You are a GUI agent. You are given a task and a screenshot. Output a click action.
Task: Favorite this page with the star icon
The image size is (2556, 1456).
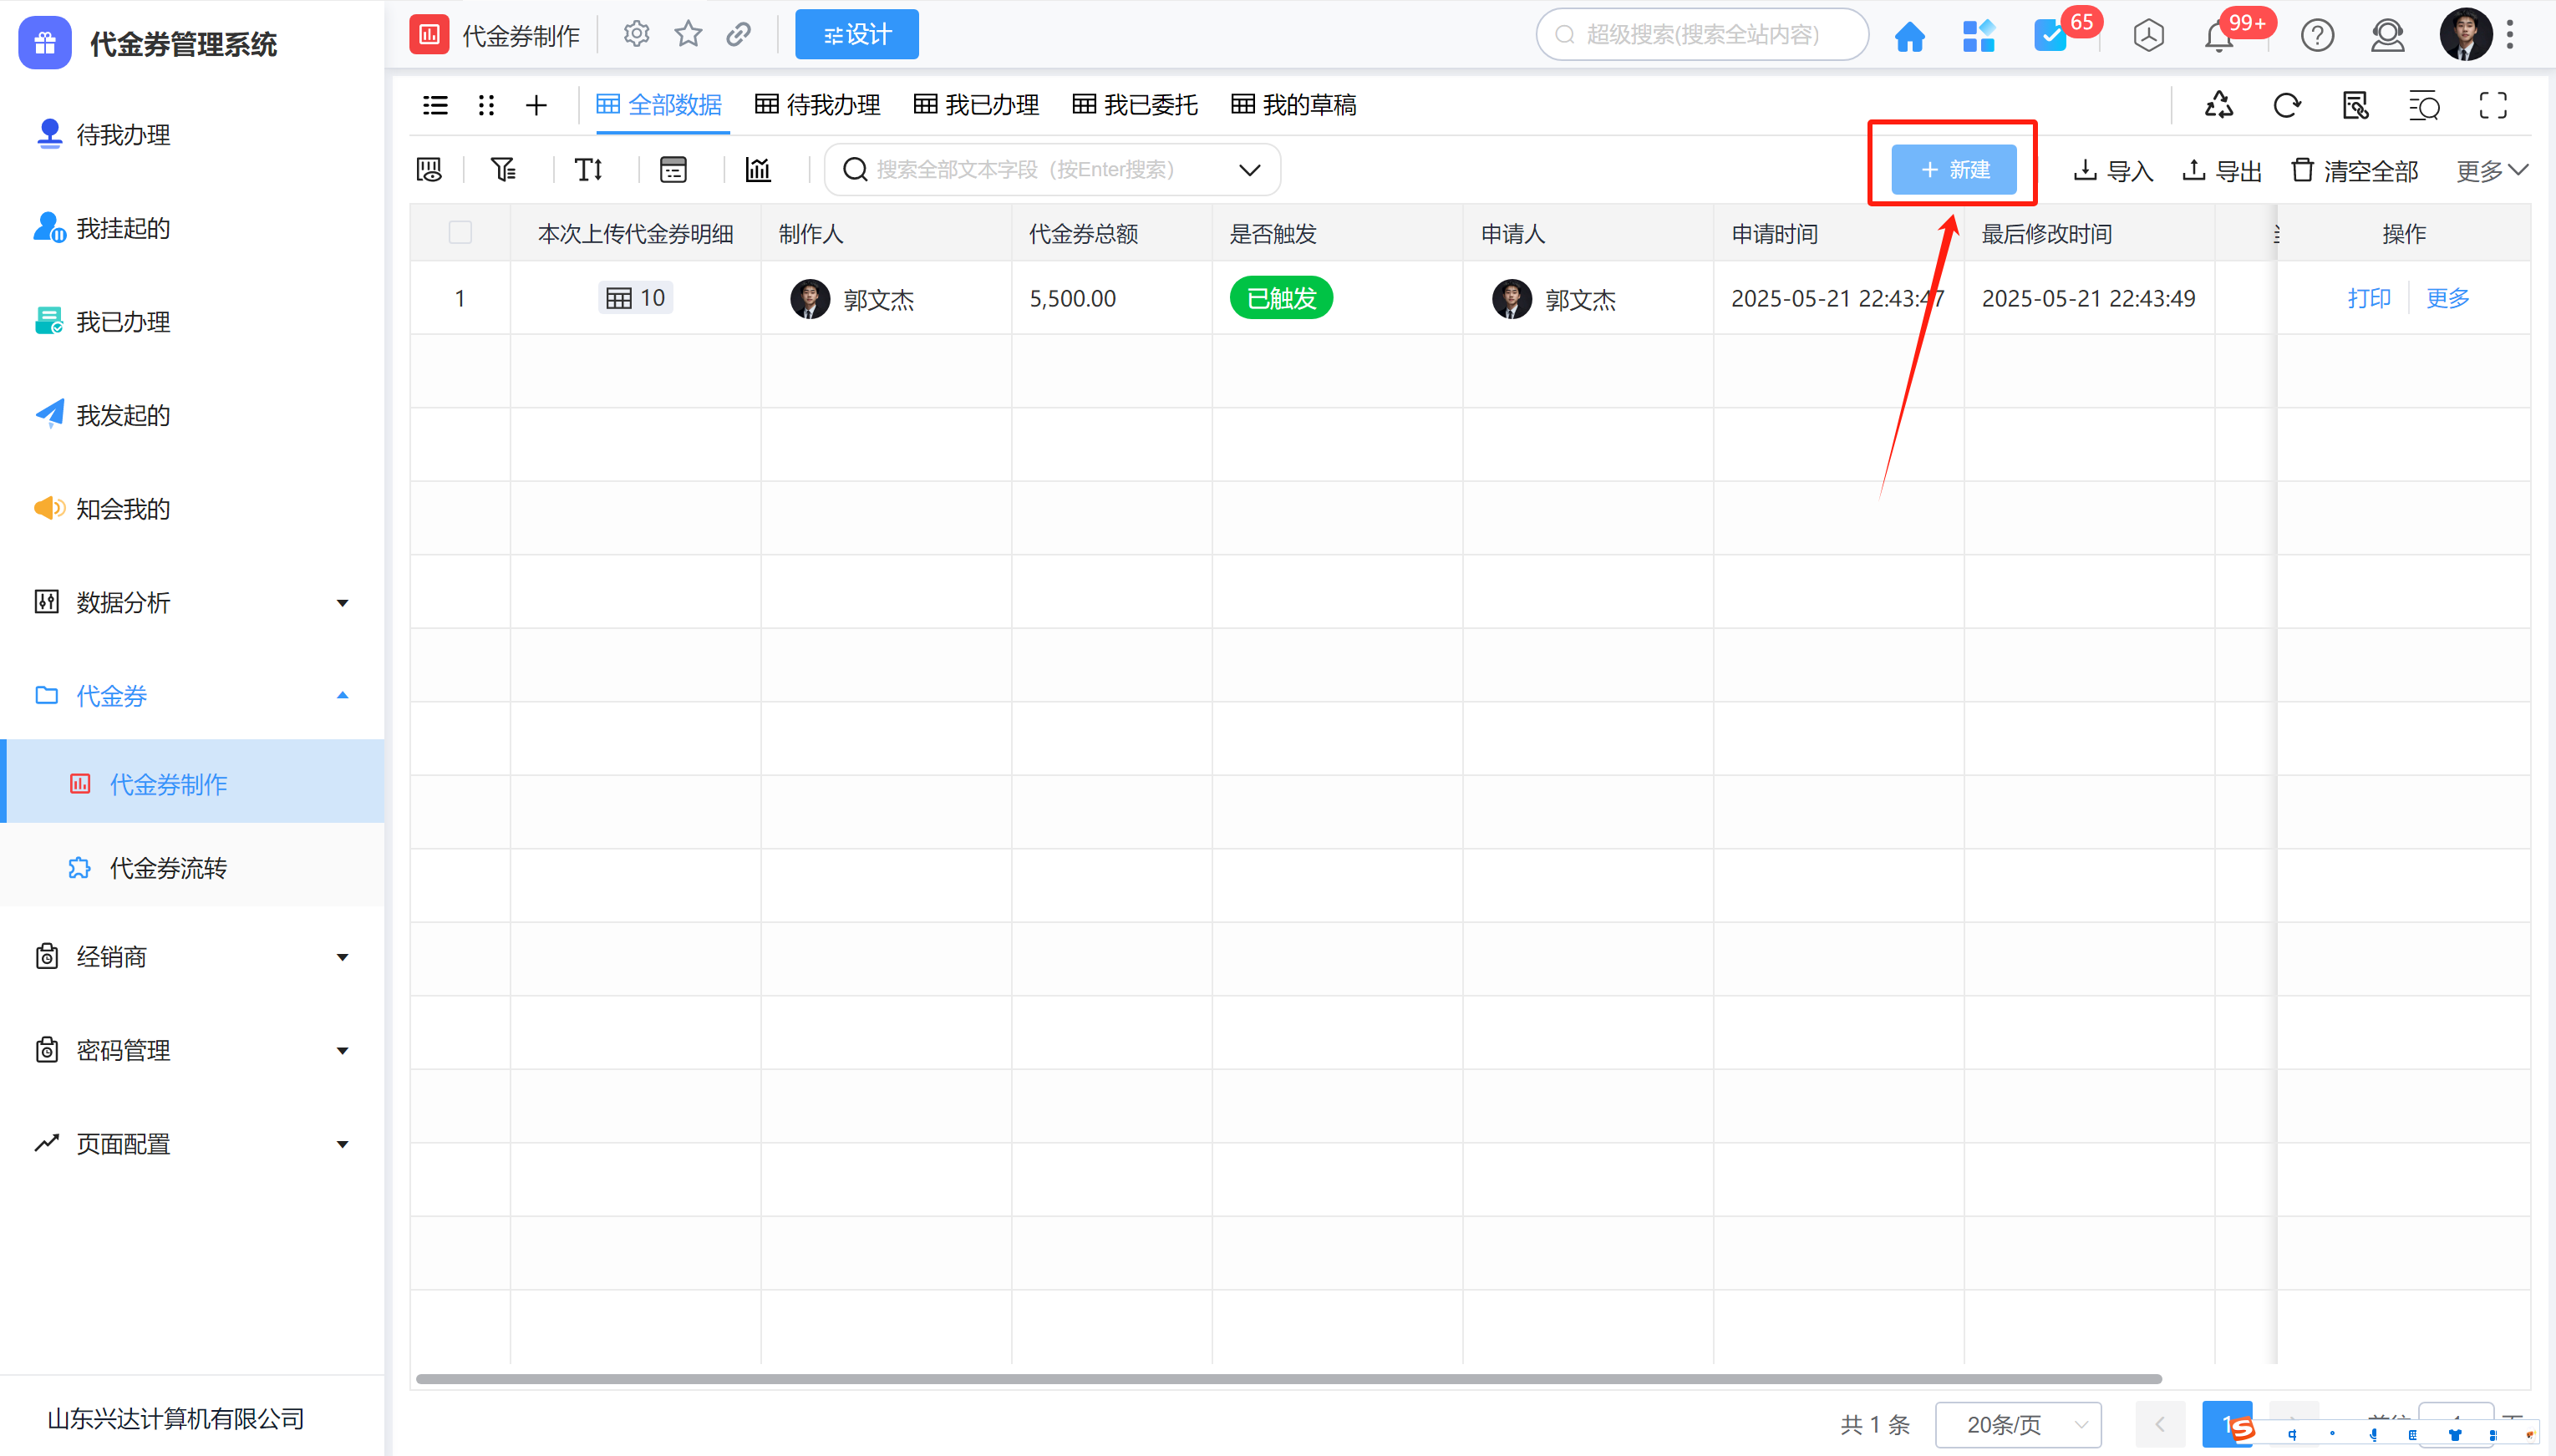coord(688,35)
